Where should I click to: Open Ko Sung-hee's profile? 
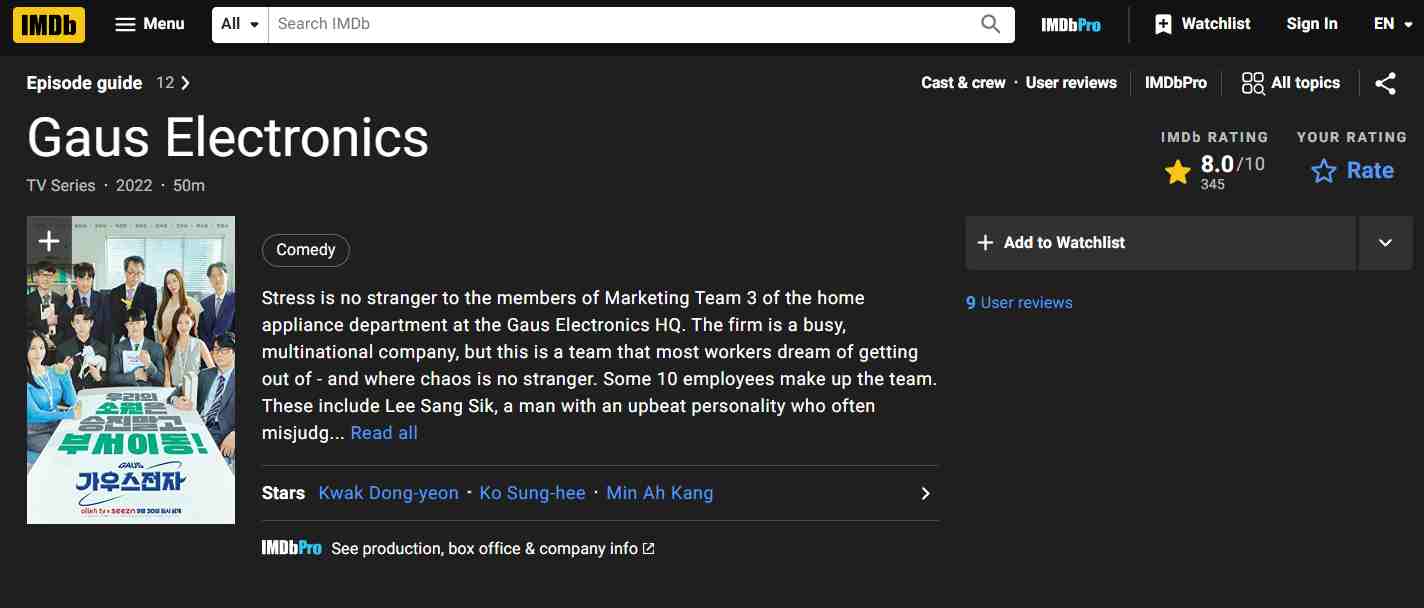click(x=533, y=493)
